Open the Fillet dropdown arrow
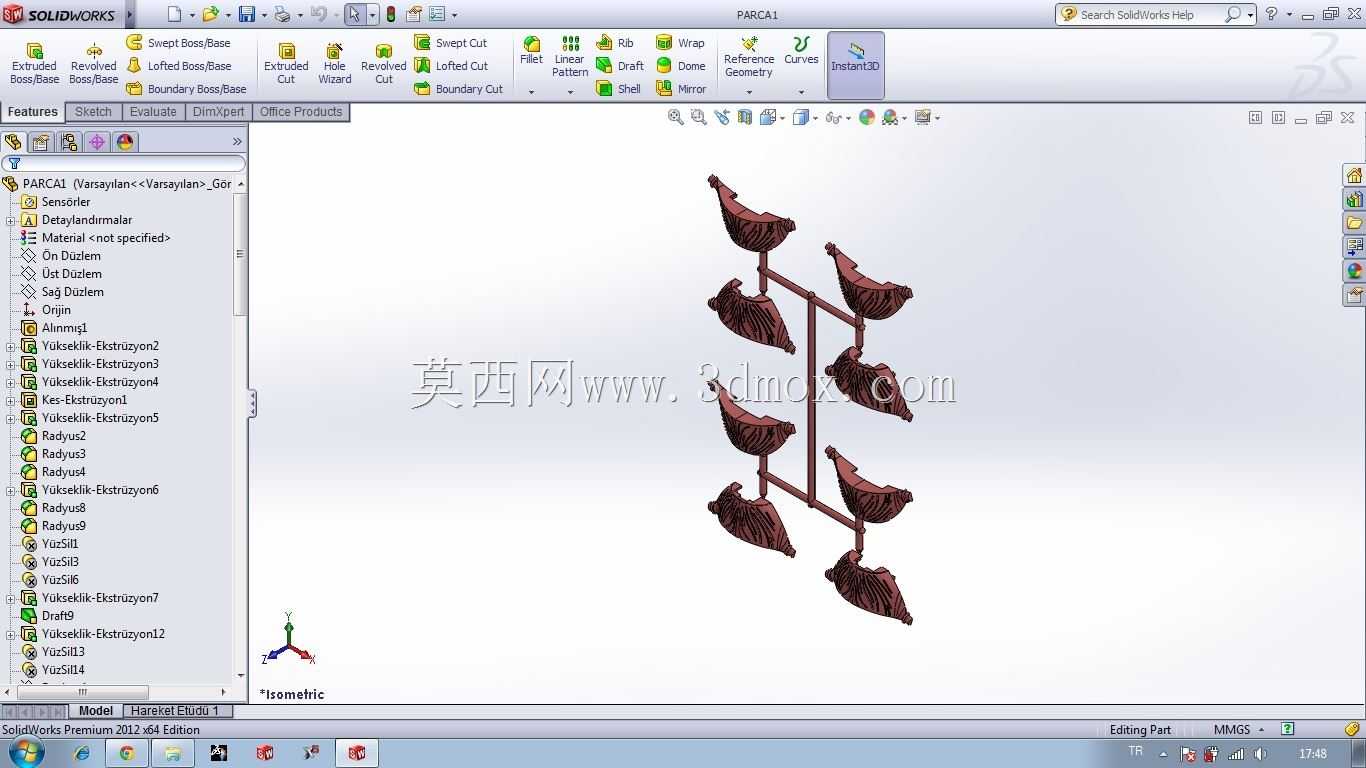 pos(531,92)
